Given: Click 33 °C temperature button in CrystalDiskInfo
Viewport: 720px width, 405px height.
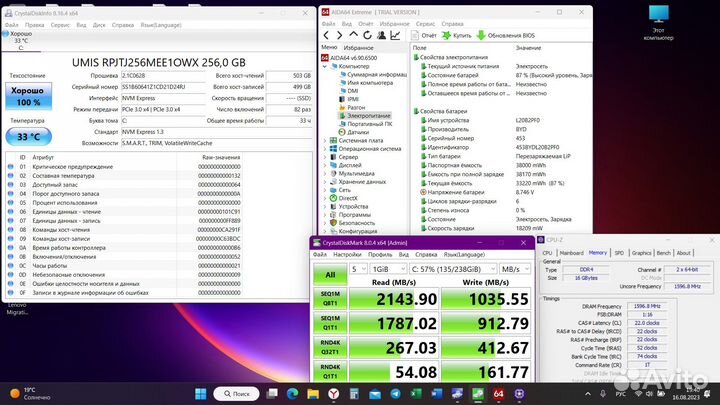Looking at the screenshot, I should 28,136.
